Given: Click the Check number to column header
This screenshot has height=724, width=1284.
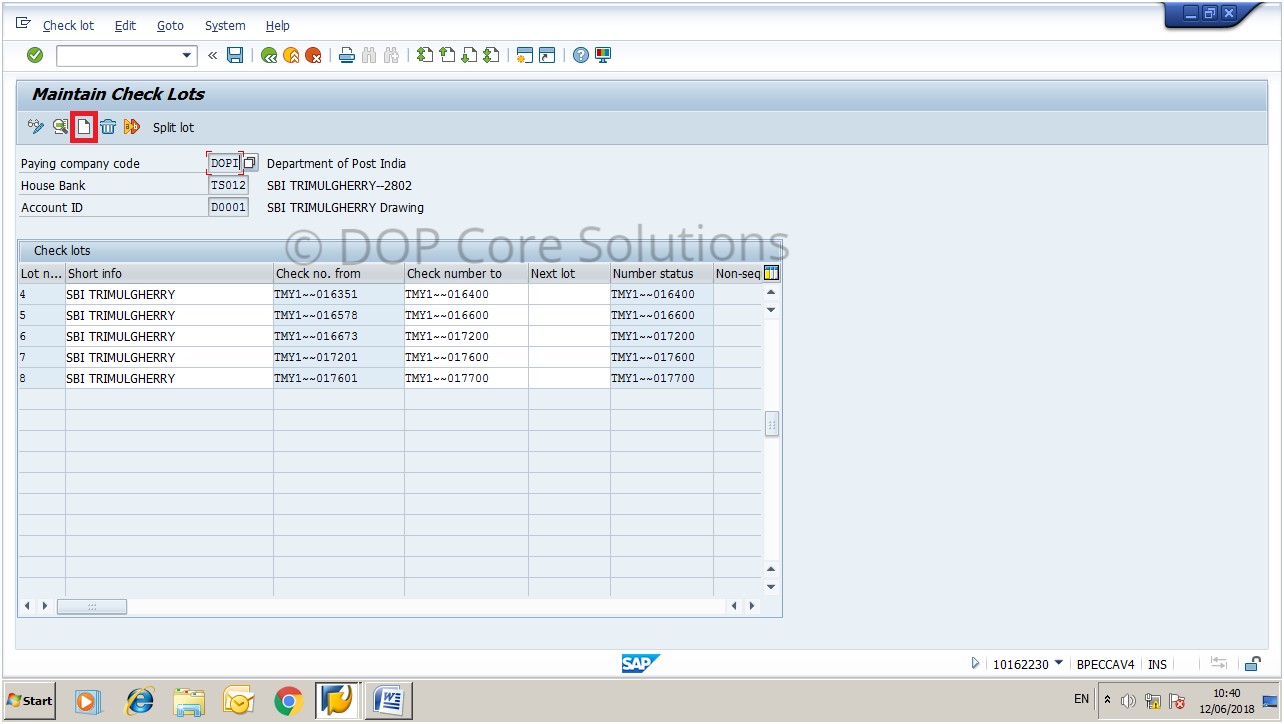Looking at the screenshot, I should [466, 273].
